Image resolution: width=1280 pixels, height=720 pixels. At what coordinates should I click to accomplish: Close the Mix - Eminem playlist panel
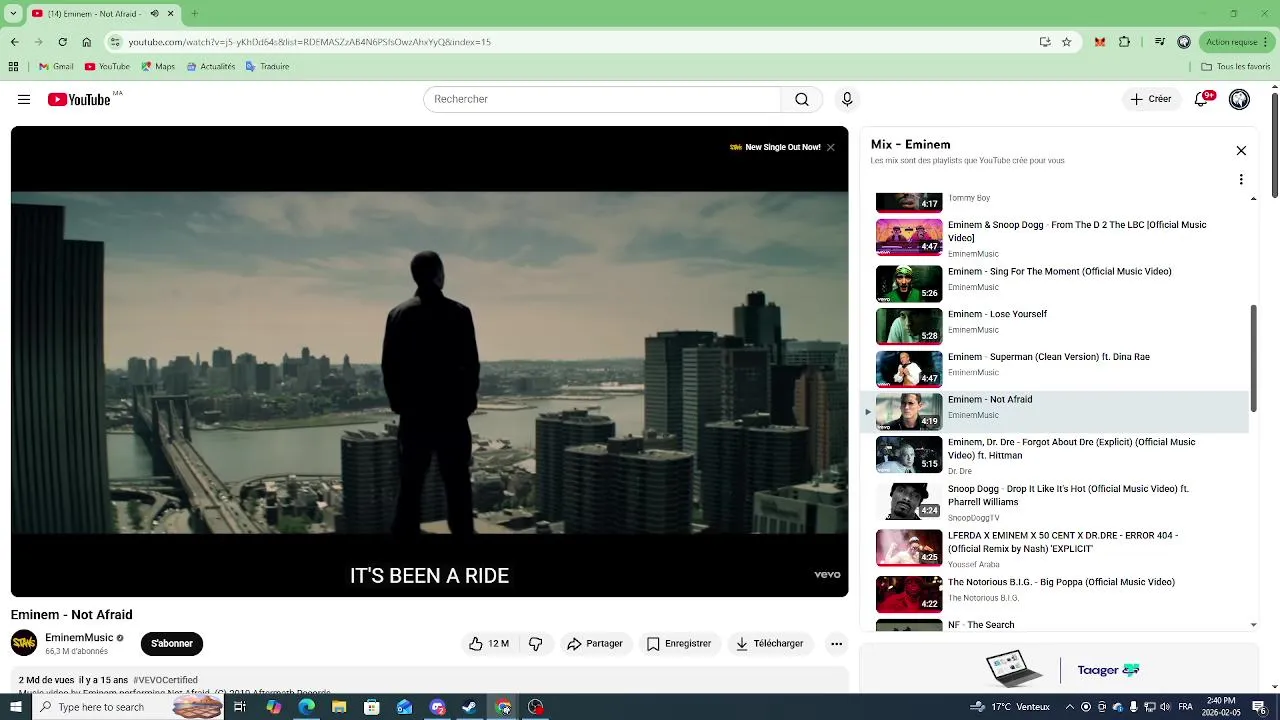click(1241, 151)
